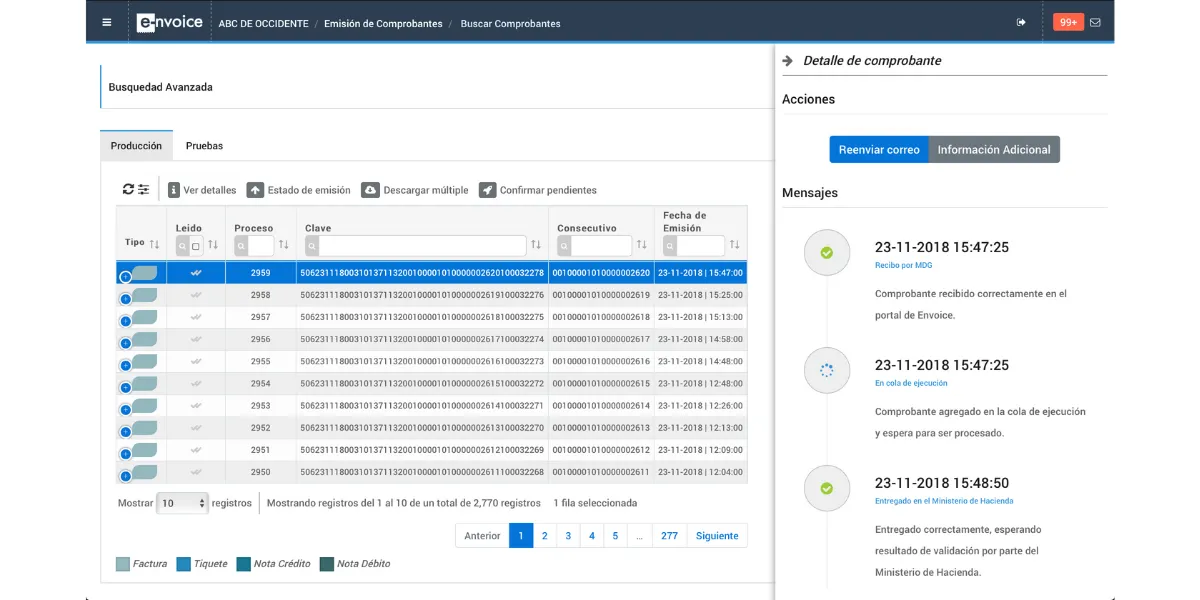
Task: Click the refresh table icon
Action: click(x=128, y=189)
